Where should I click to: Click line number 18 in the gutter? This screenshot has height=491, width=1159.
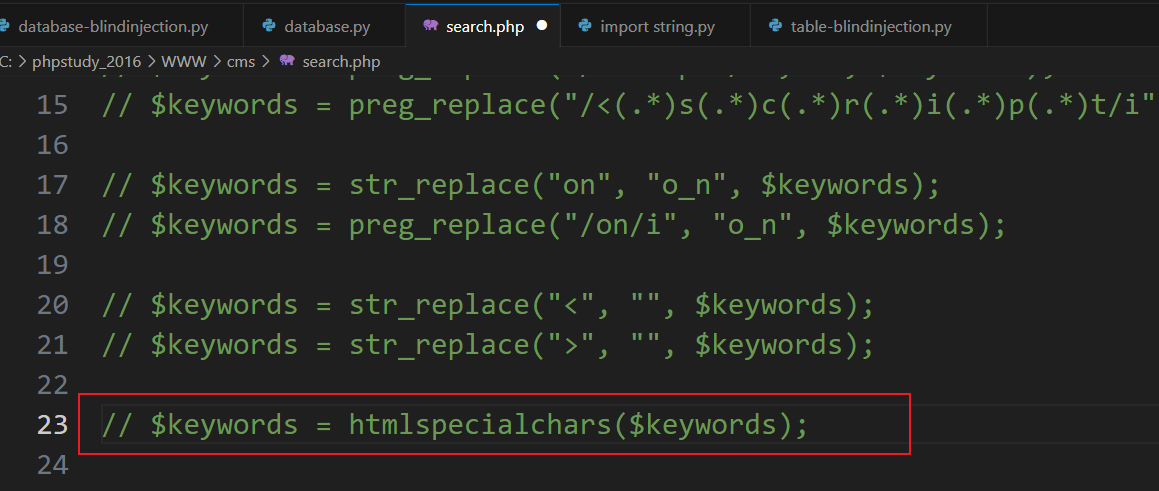pyautogui.click(x=52, y=225)
